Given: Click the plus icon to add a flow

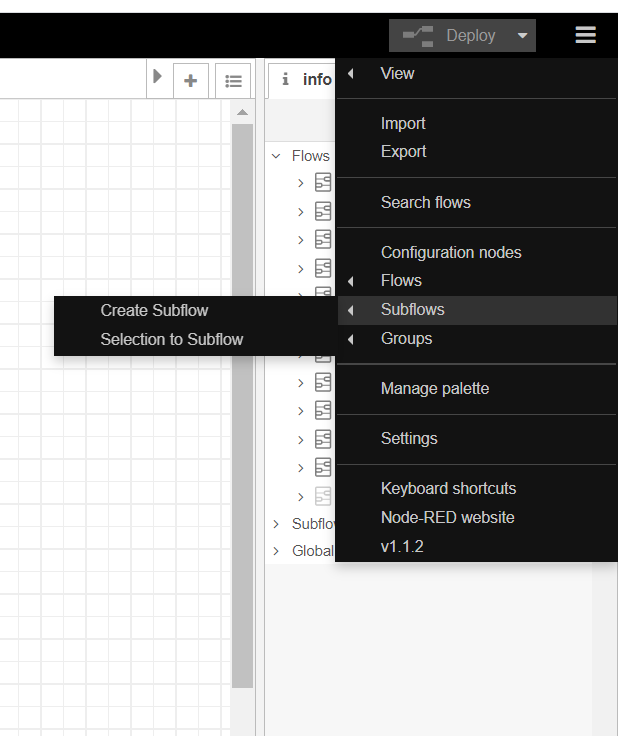Looking at the screenshot, I should [190, 81].
